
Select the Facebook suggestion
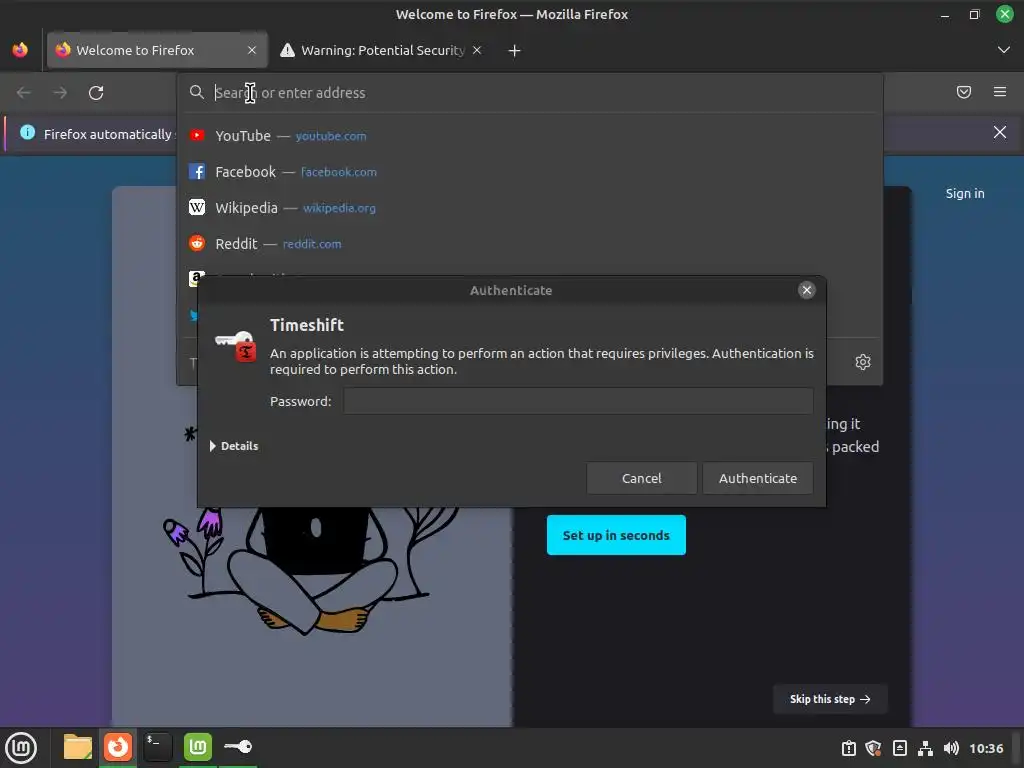(x=530, y=172)
